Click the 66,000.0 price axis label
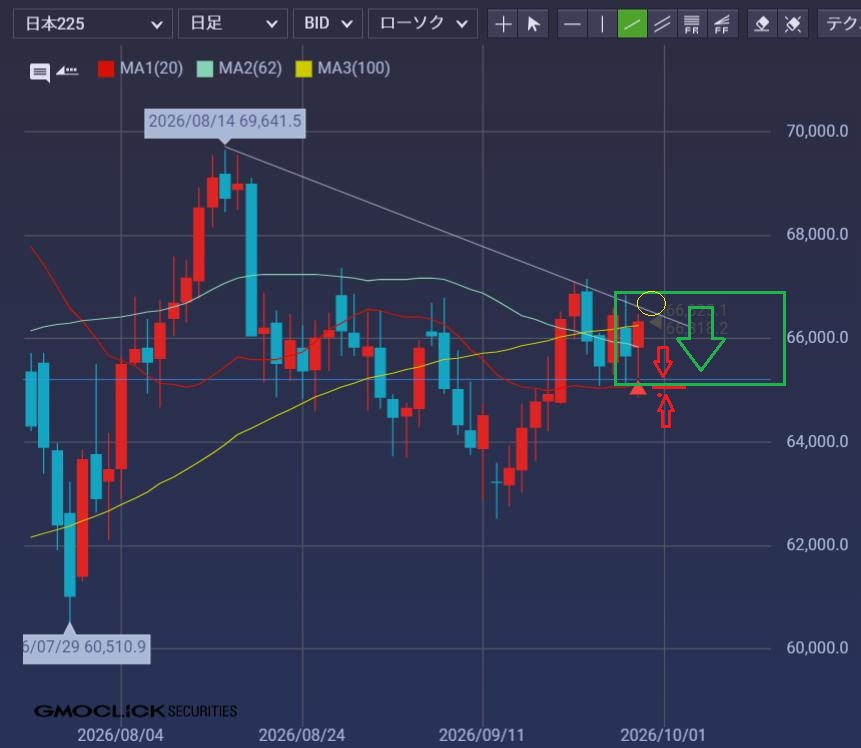Screen dimensions: 861x748 click(817, 338)
